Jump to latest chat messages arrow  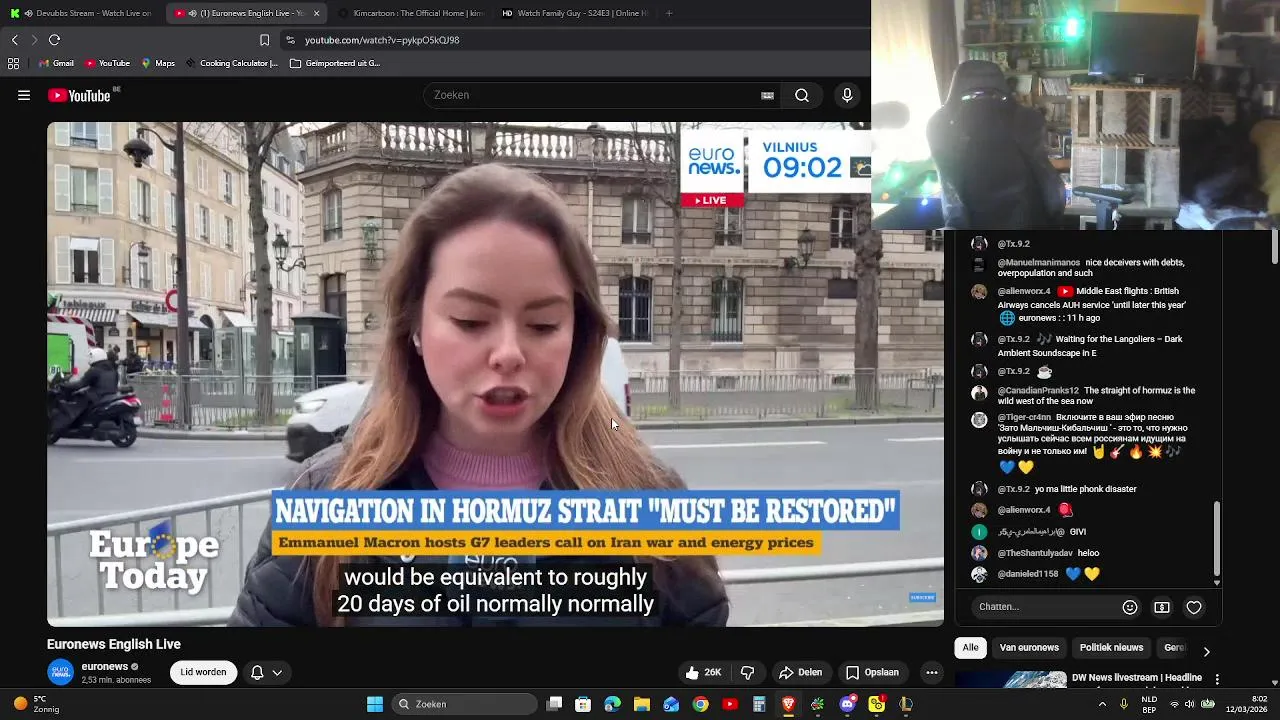[1217, 582]
